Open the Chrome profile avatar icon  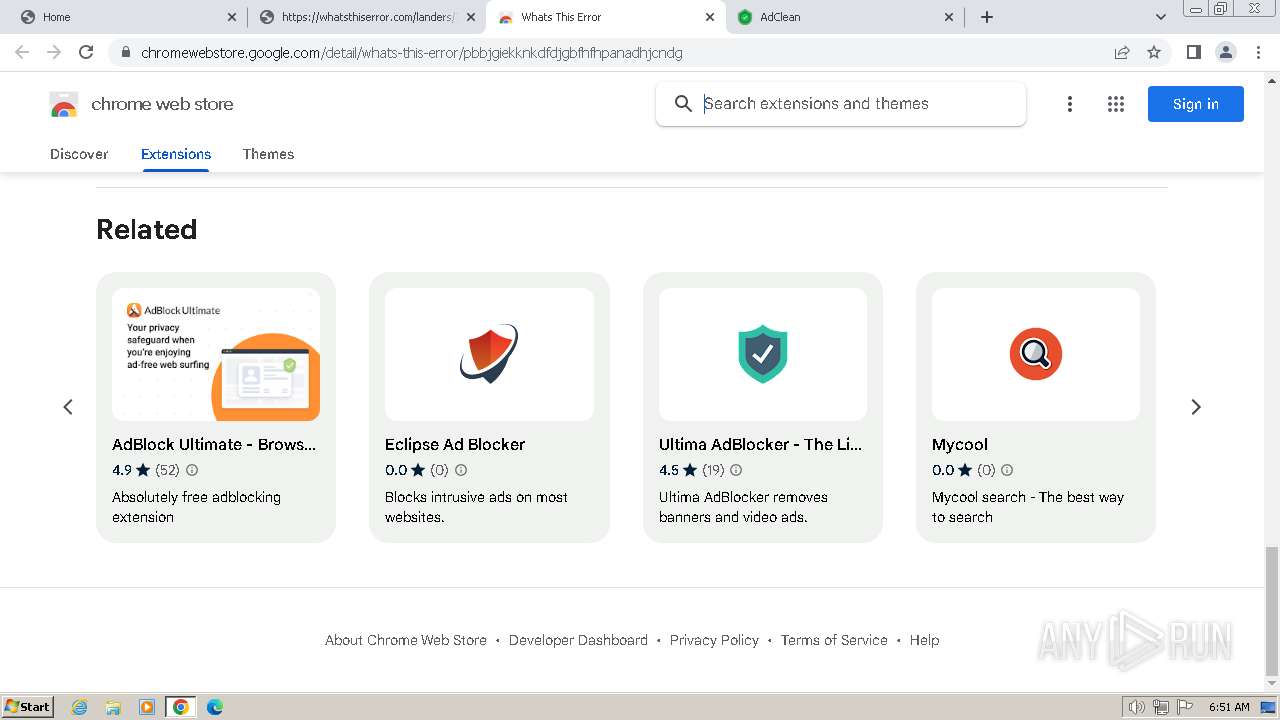1226,52
